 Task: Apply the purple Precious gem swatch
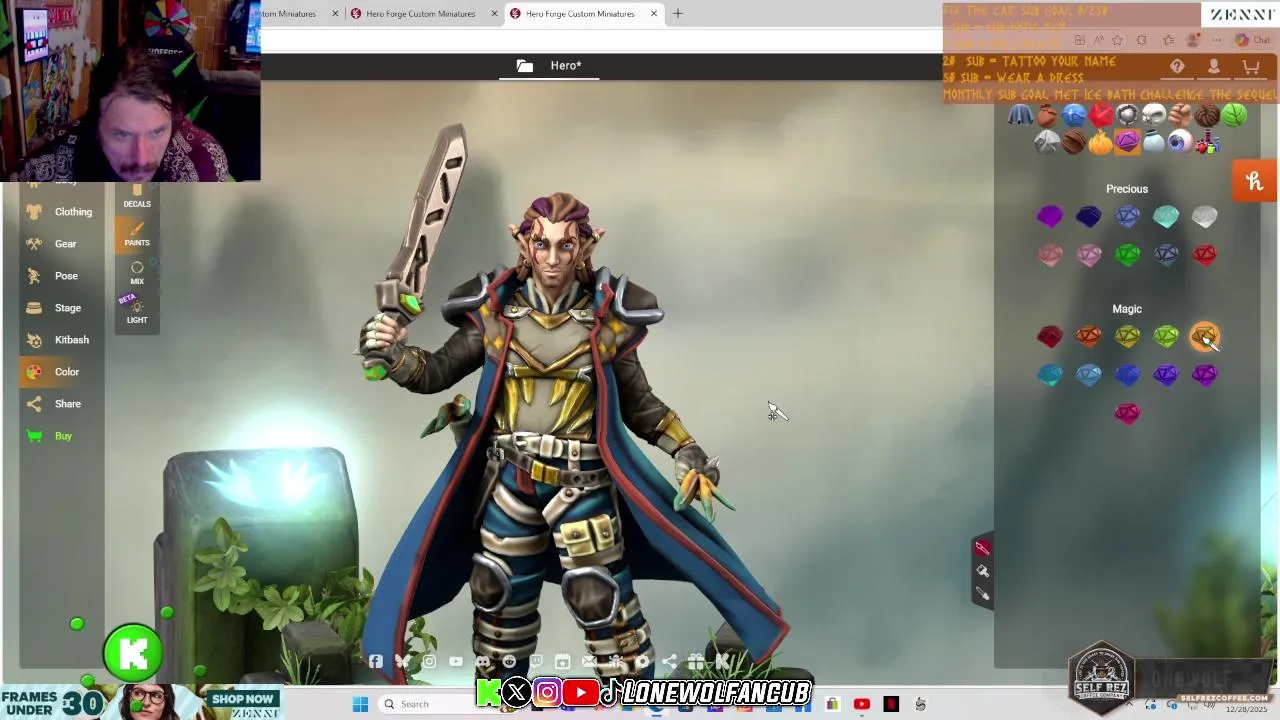tap(1049, 217)
